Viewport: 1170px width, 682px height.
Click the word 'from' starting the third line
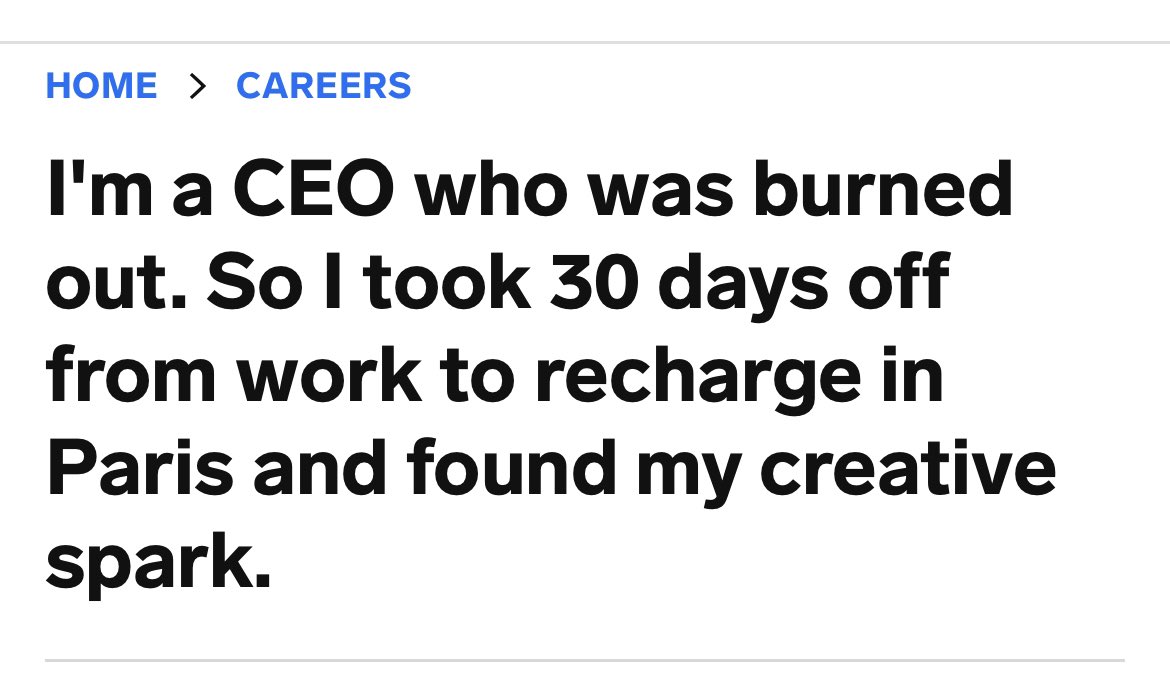tap(131, 374)
